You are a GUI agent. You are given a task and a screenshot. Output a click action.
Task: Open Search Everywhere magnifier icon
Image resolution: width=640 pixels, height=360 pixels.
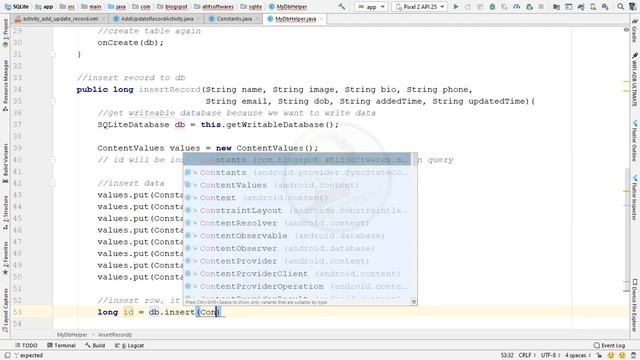pos(620,7)
